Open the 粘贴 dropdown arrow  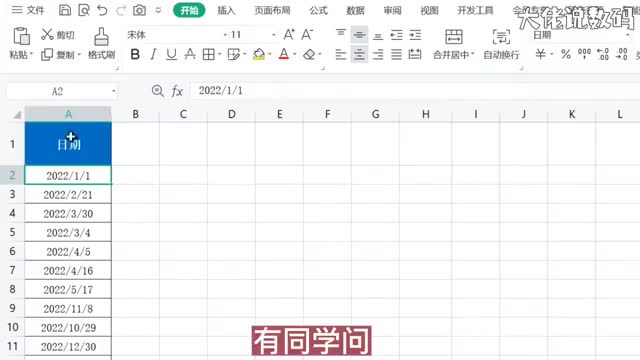coord(31,54)
